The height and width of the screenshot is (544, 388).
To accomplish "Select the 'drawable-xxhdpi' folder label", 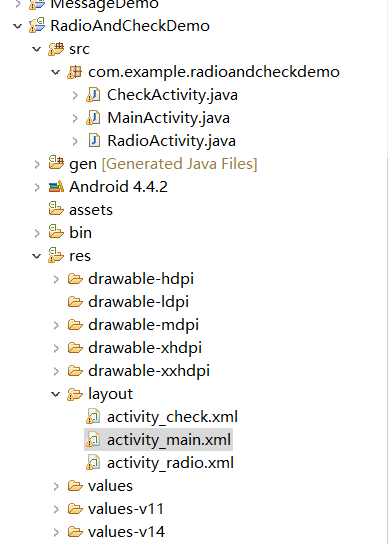I will tap(149, 371).
